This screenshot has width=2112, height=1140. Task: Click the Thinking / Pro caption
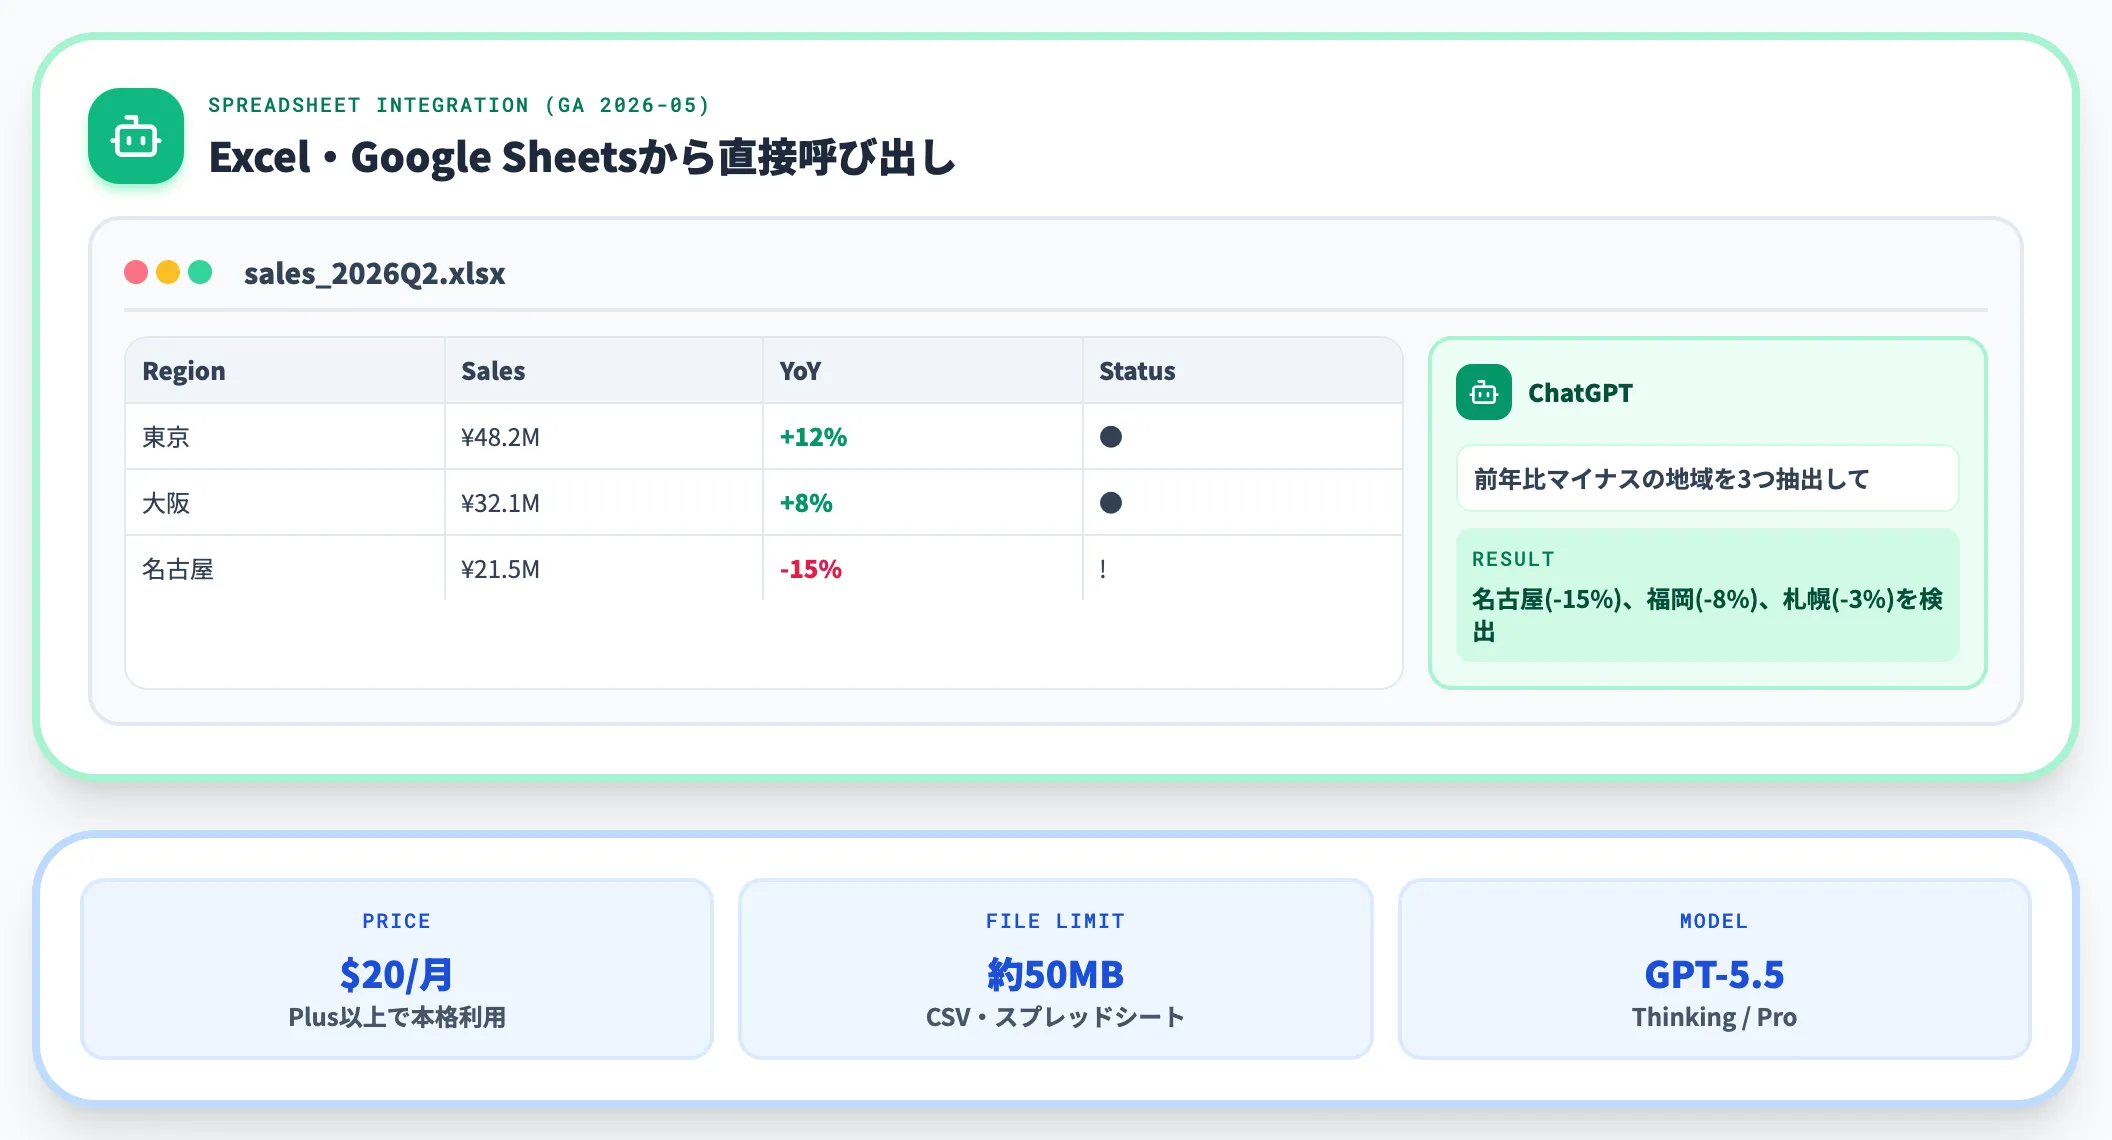(1714, 1017)
